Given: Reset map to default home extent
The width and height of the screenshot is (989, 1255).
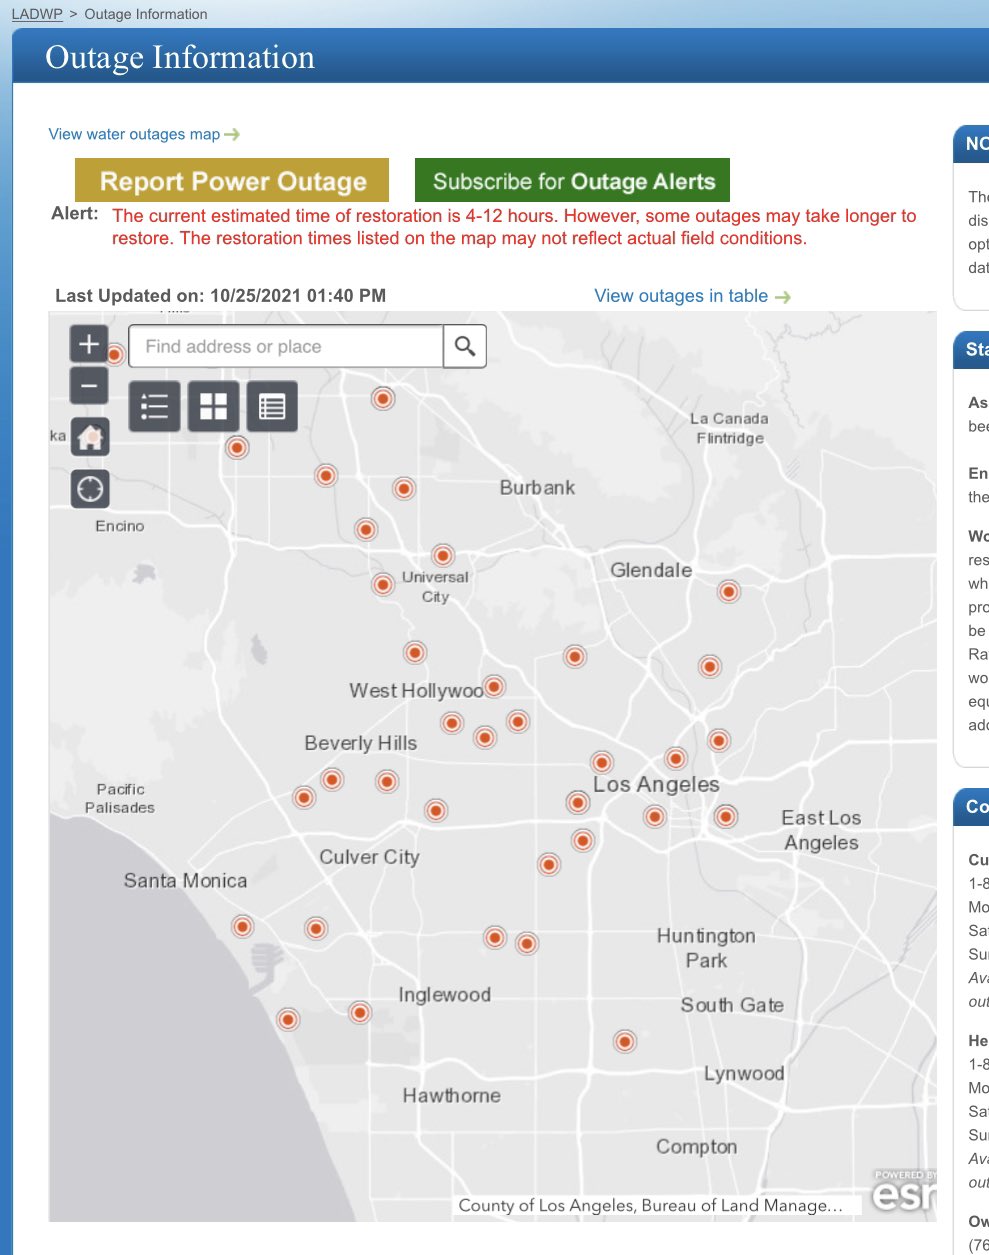Looking at the screenshot, I should point(90,437).
